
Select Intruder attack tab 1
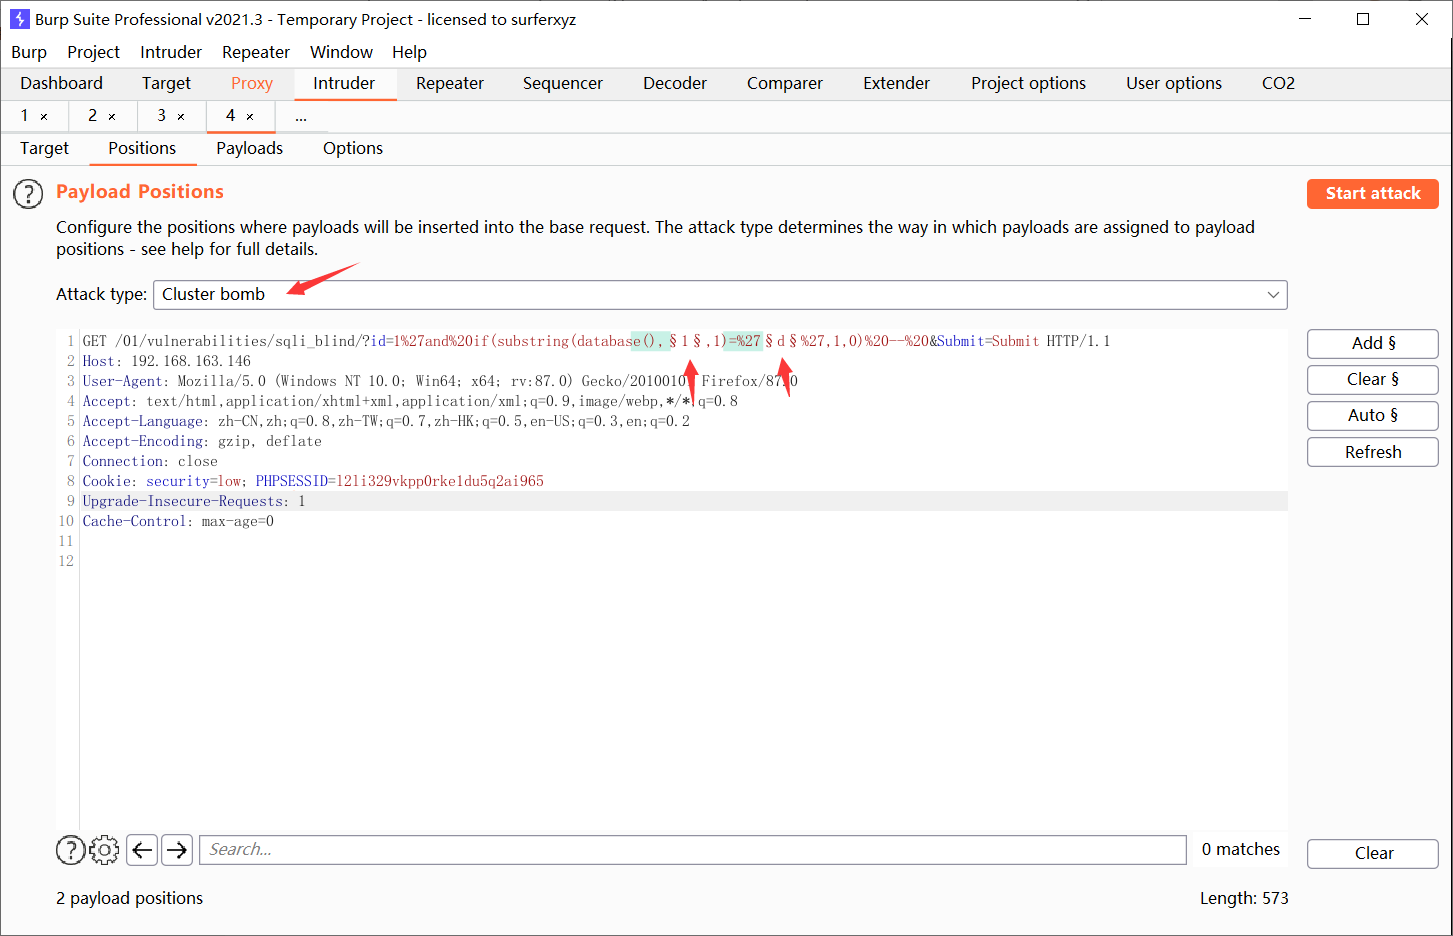(x=25, y=116)
